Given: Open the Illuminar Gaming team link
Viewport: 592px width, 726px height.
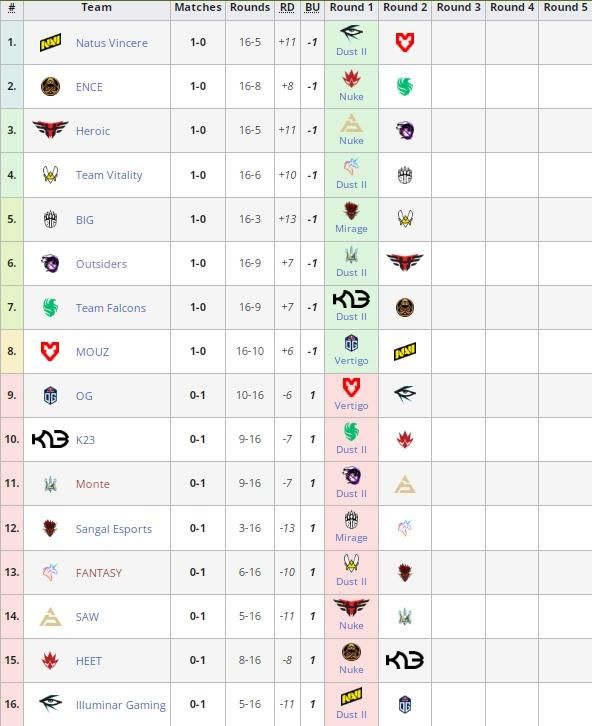Looking at the screenshot, I should [x=121, y=705].
